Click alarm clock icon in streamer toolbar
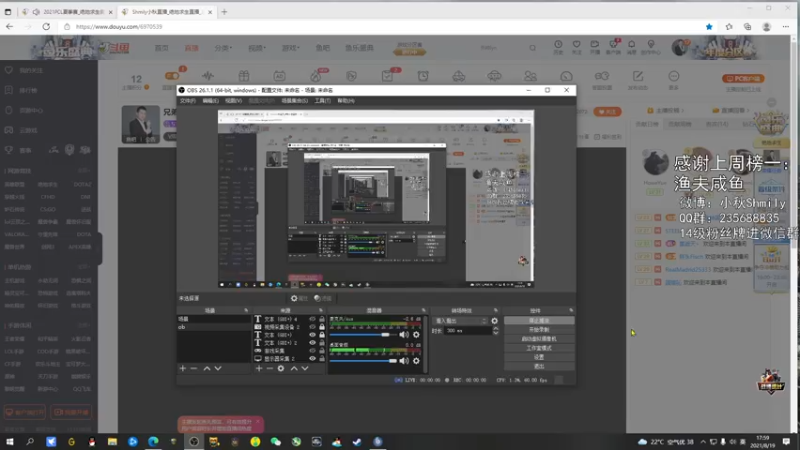This screenshot has width=800, height=450. pyautogui.click(x=423, y=76)
